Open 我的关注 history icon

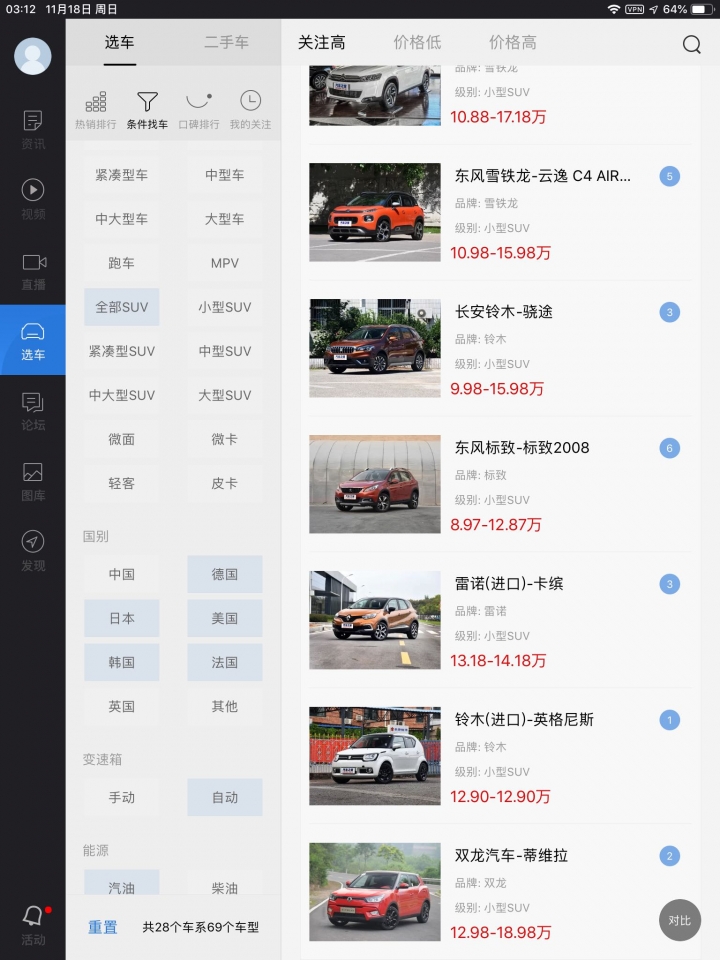[250, 110]
